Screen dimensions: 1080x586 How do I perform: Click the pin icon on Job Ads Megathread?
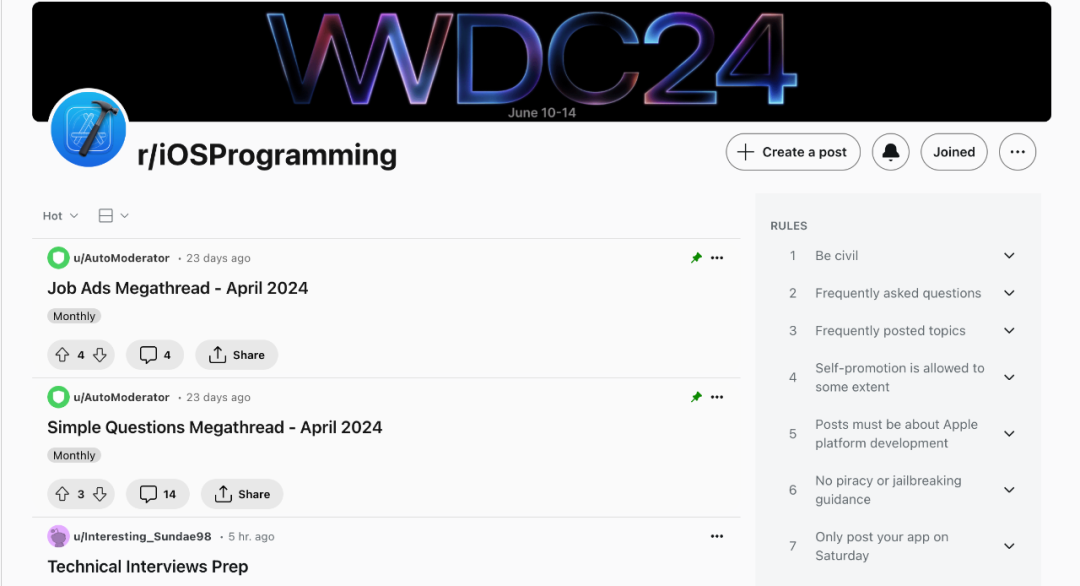pos(696,258)
